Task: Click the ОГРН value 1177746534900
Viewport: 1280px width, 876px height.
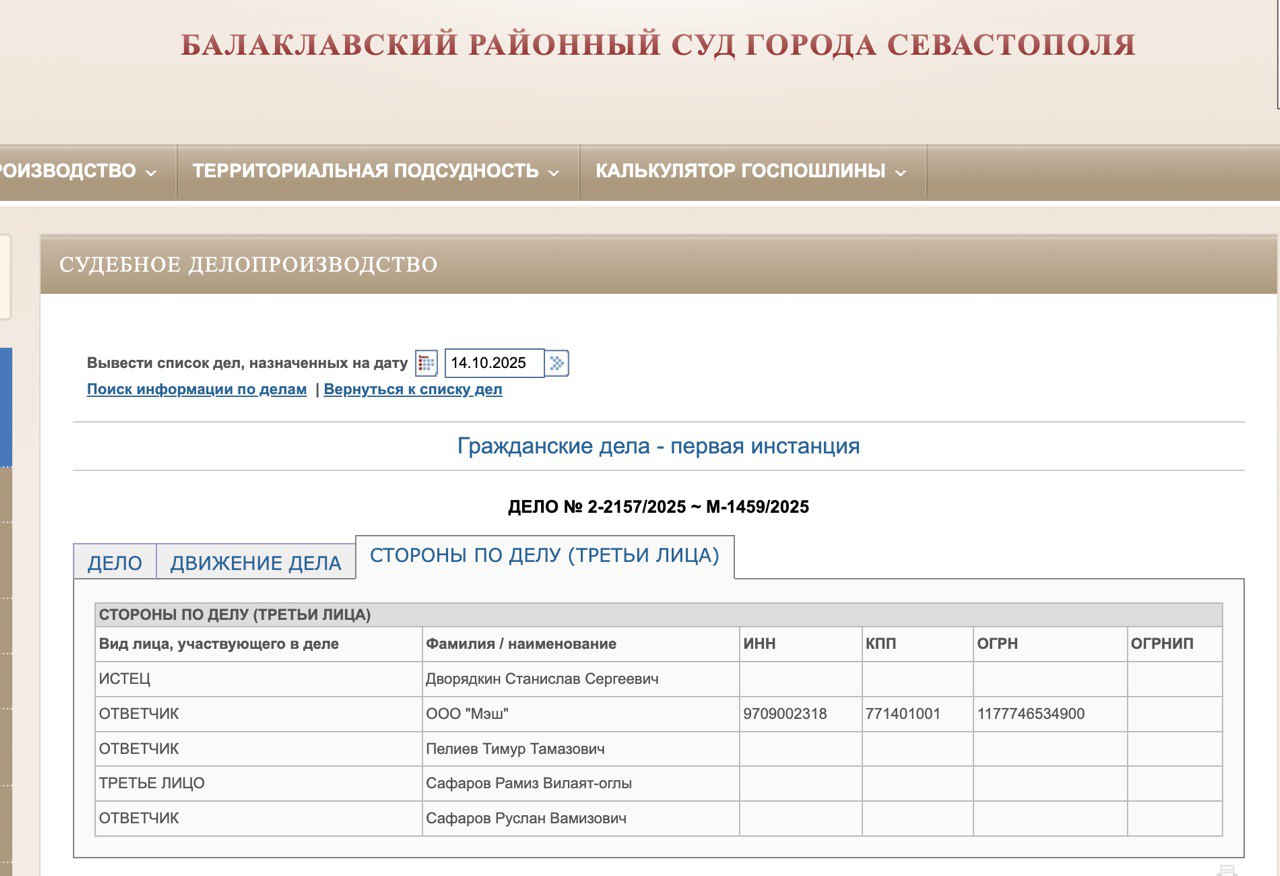Action: coord(1030,714)
